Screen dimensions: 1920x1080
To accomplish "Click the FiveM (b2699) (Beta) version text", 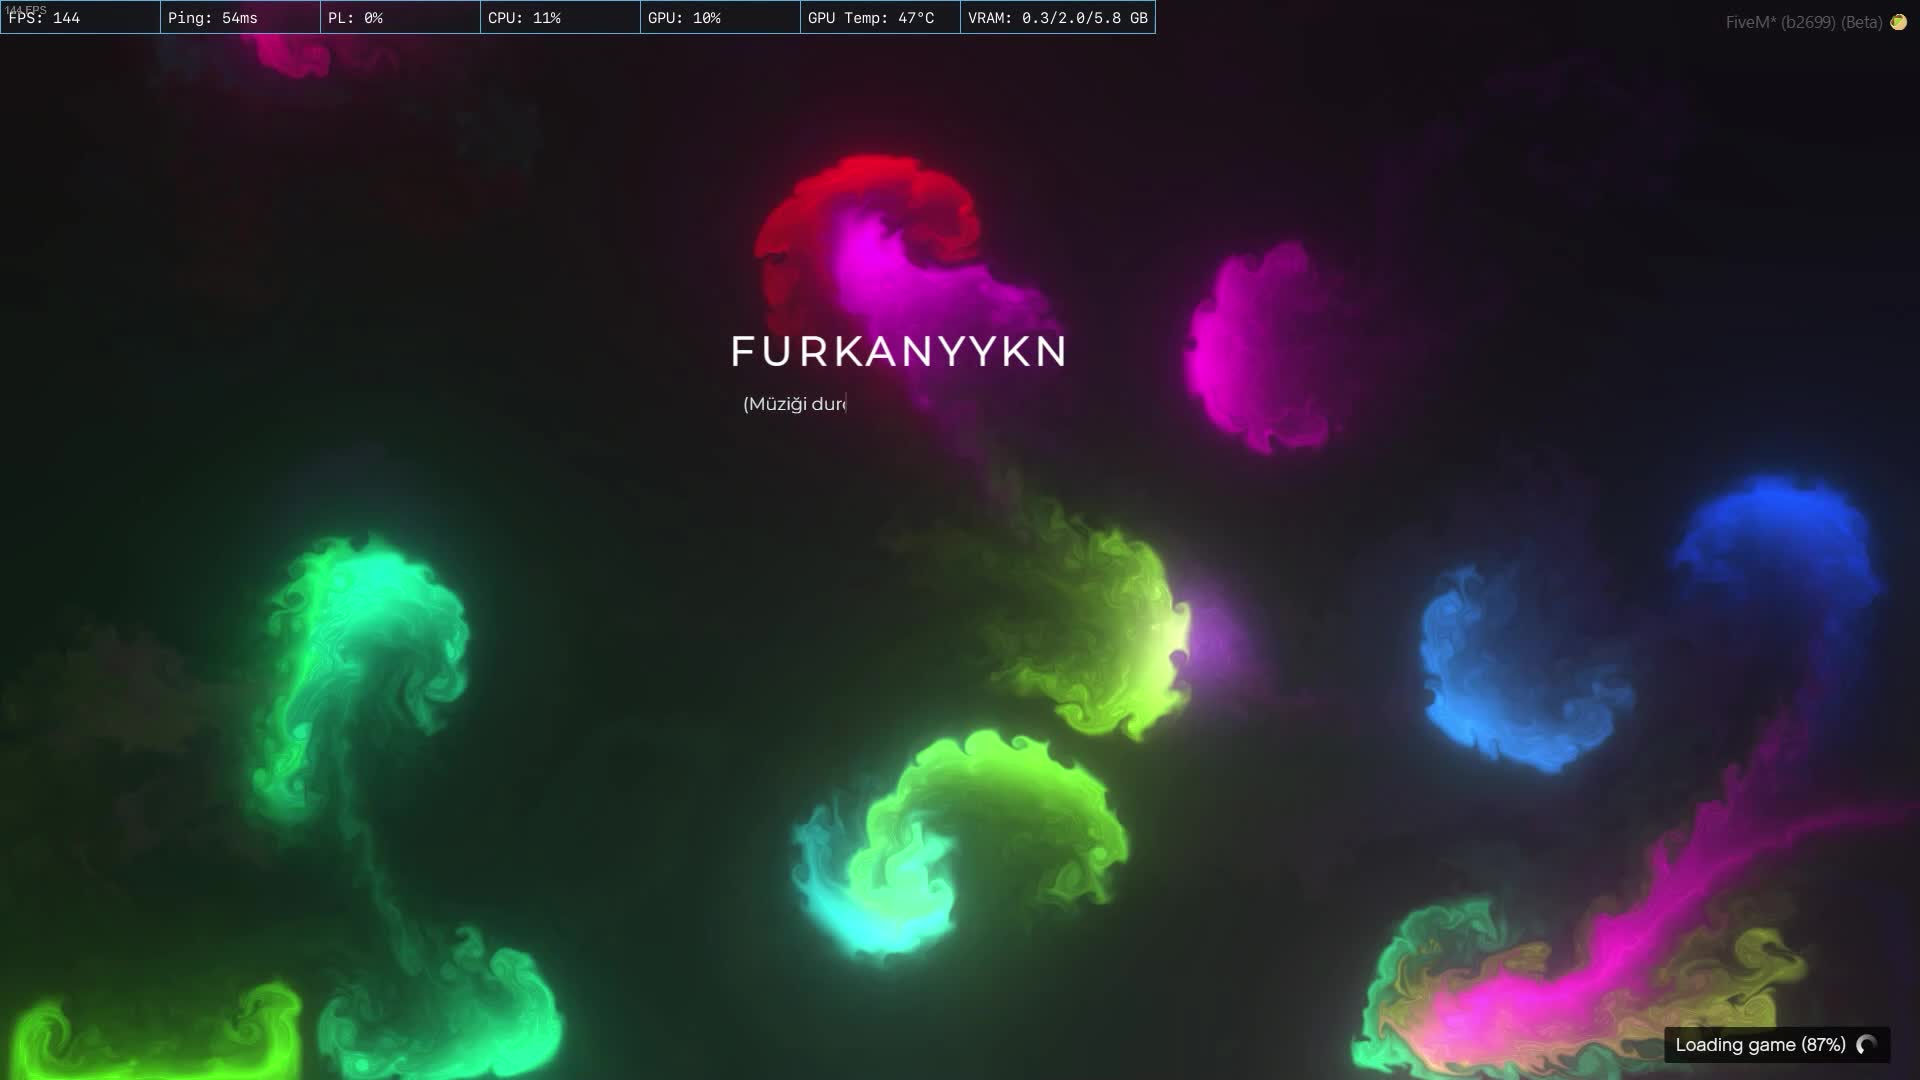I will 1803,22.
